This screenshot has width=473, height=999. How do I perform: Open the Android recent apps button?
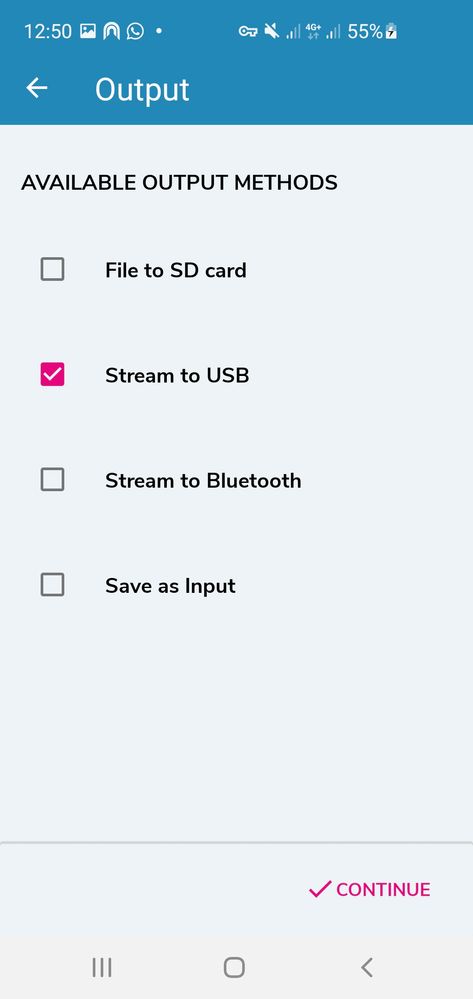(x=102, y=967)
